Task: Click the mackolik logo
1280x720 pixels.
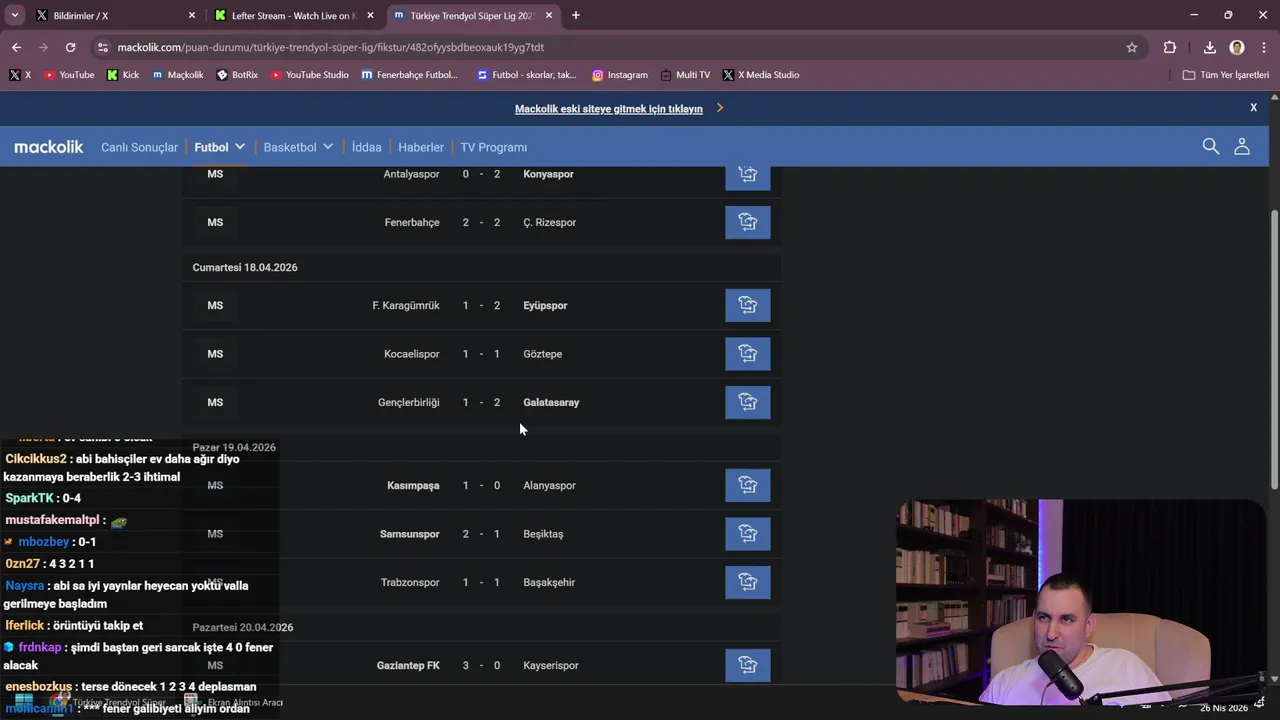Action: (x=48, y=147)
